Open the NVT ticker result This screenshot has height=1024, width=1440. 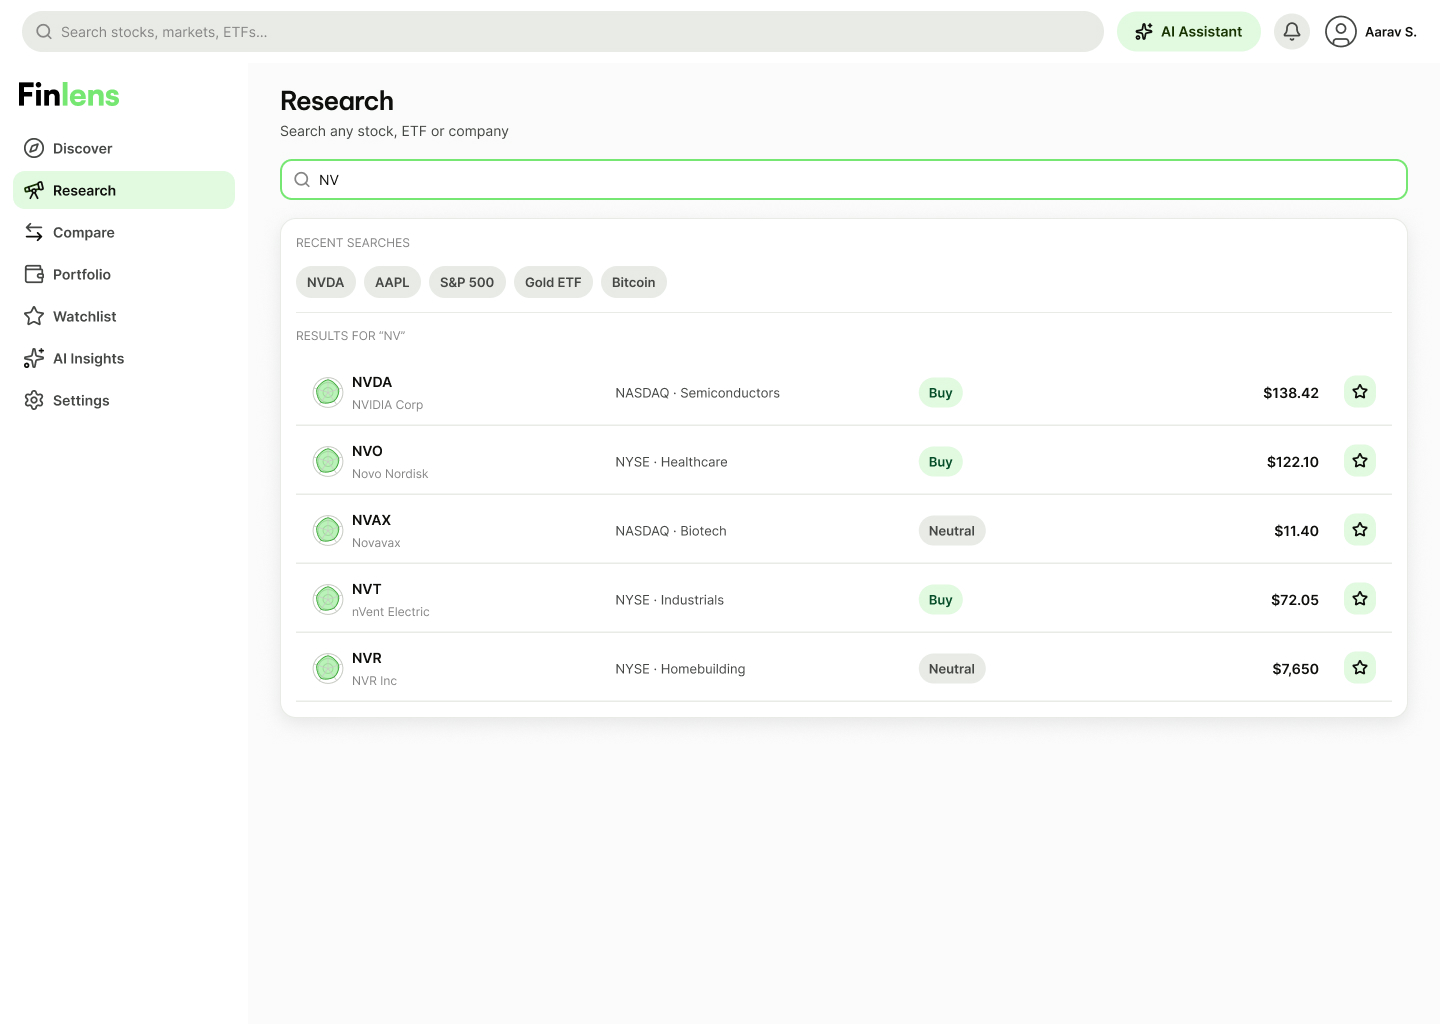coord(367,589)
